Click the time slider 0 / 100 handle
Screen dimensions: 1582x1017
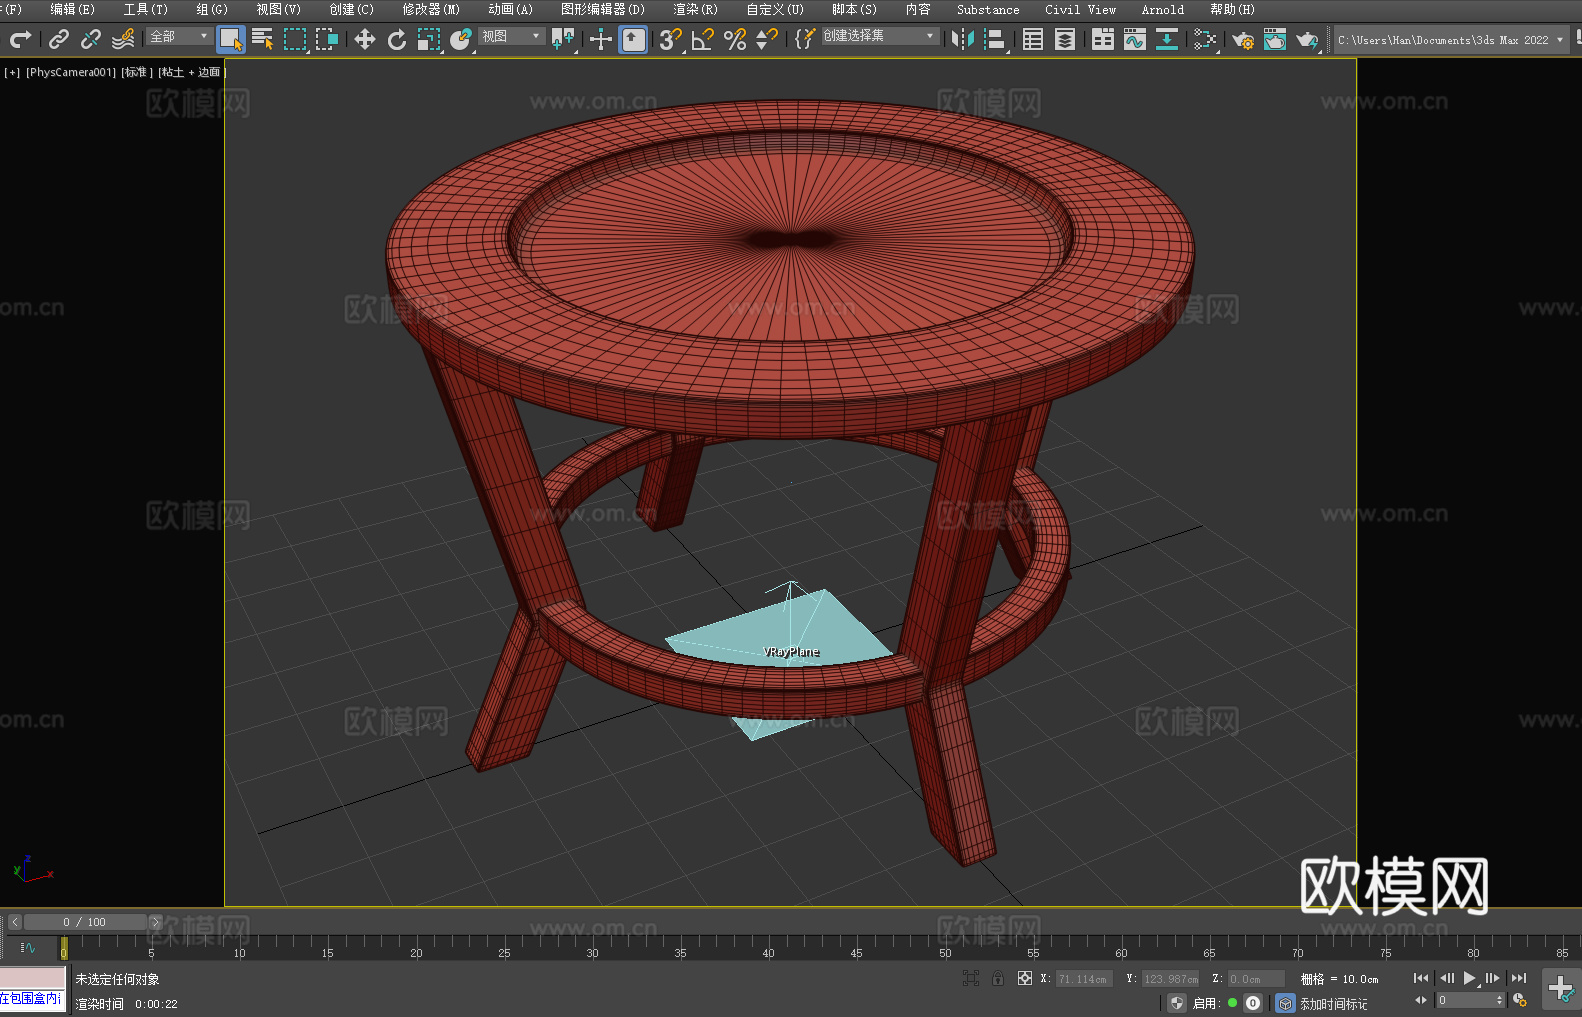pyautogui.click(x=85, y=922)
